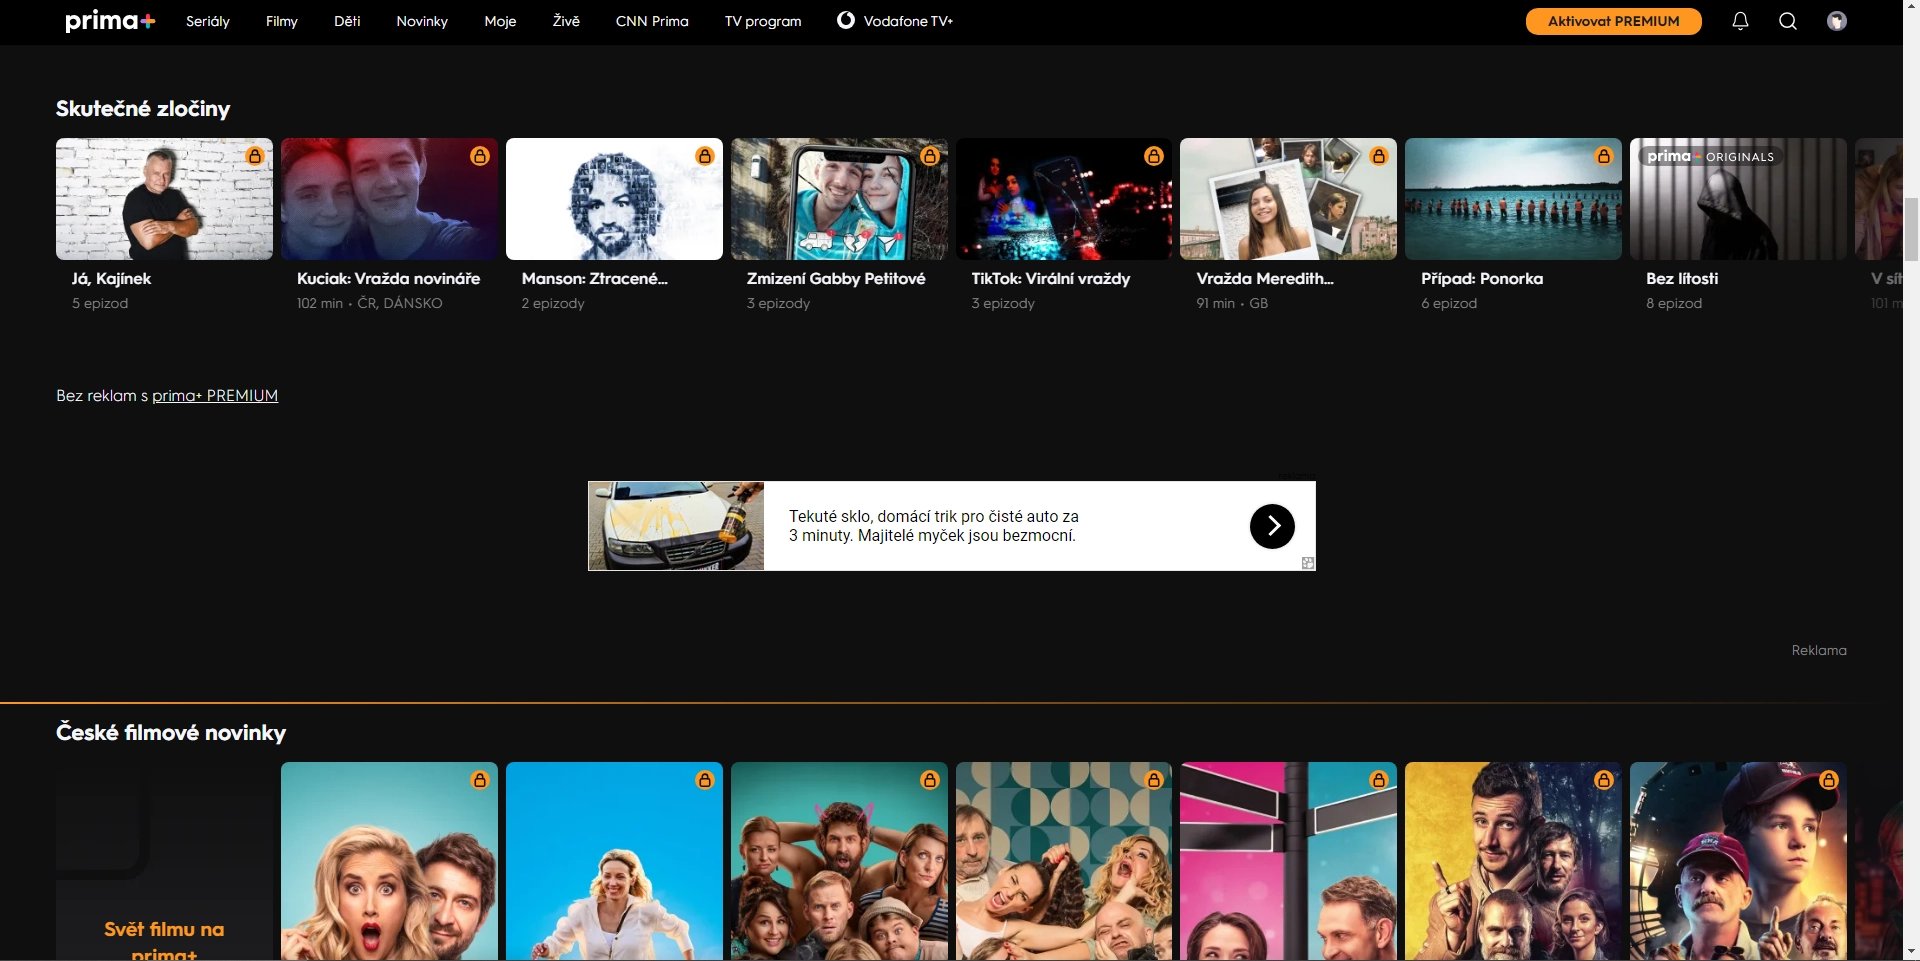Viewport: 1920px width, 961px height.
Task: Open the TikTok: Virální vraždy title
Action: (x=1050, y=279)
